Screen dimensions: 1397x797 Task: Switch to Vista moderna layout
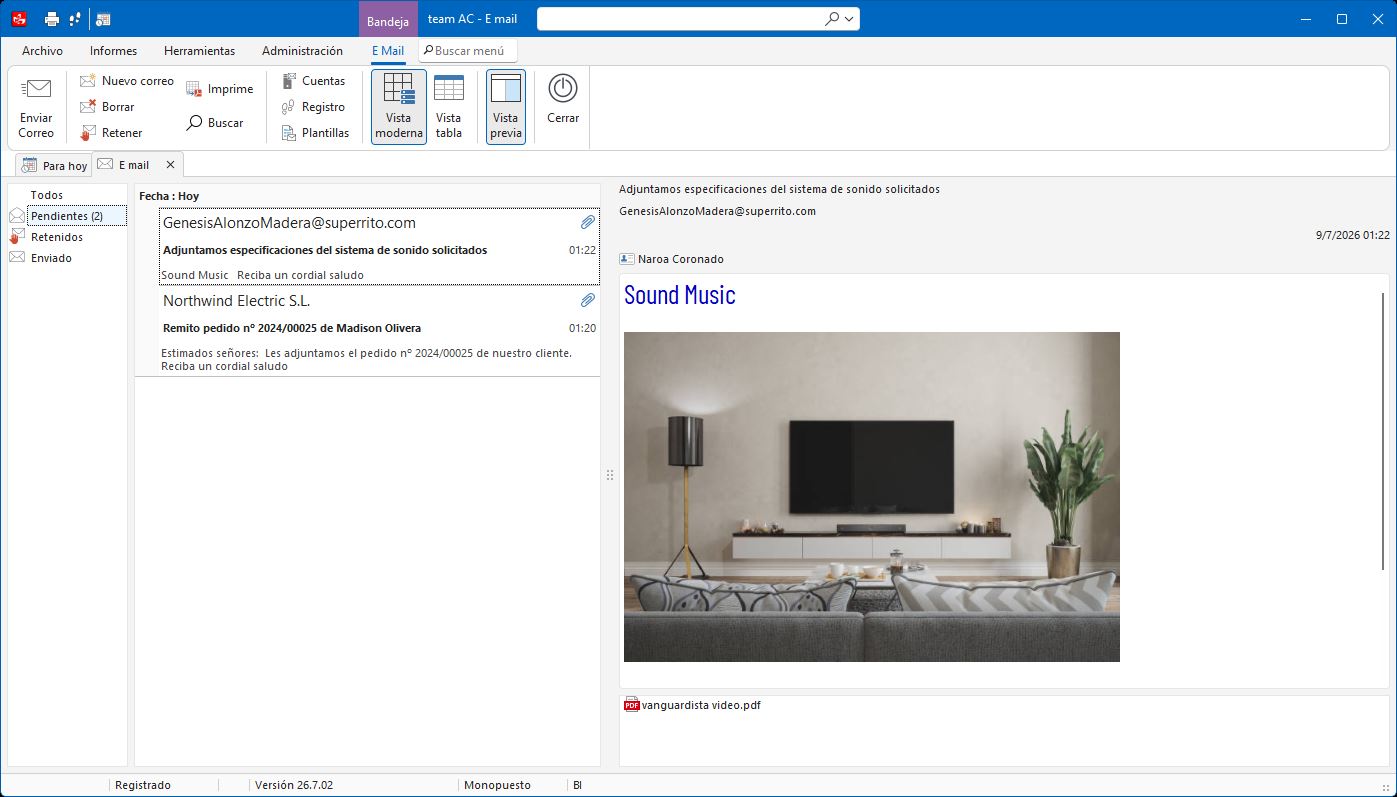coord(399,106)
